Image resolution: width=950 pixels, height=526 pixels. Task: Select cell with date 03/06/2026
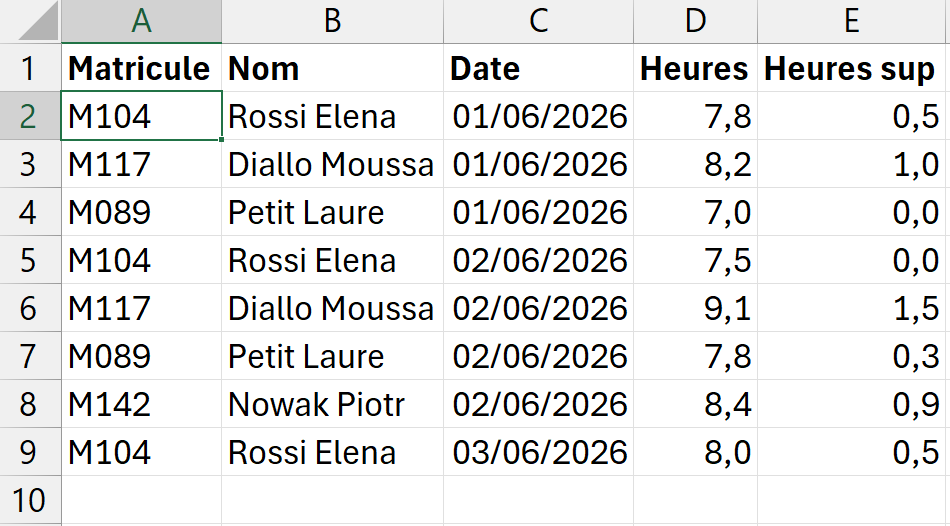coord(539,452)
